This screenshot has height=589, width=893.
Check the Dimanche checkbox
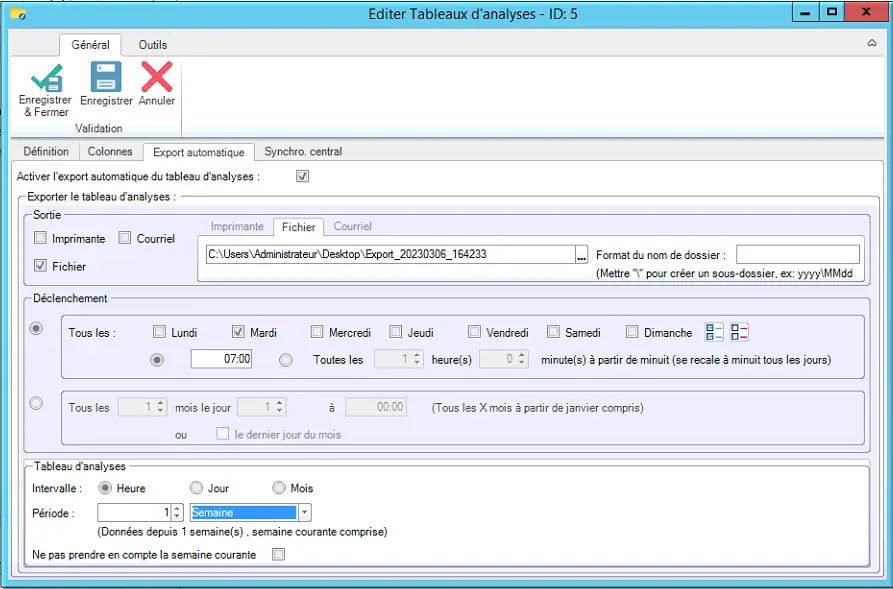click(632, 331)
